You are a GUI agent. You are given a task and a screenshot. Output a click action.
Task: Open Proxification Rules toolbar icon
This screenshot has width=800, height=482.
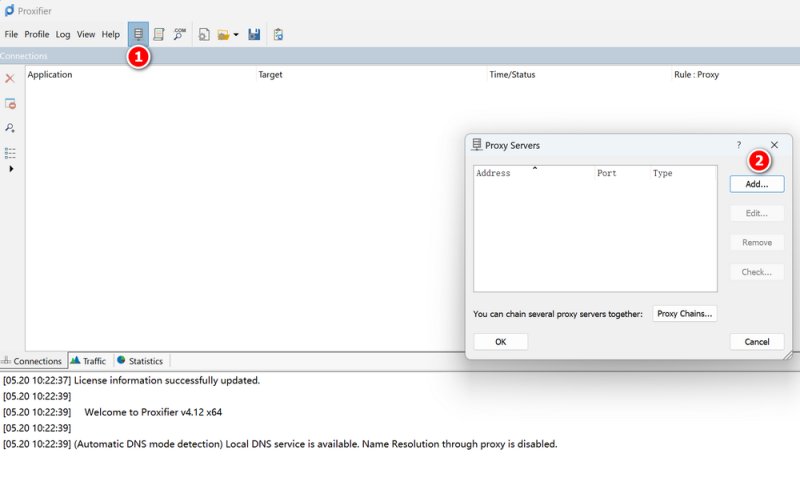pos(159,34)
